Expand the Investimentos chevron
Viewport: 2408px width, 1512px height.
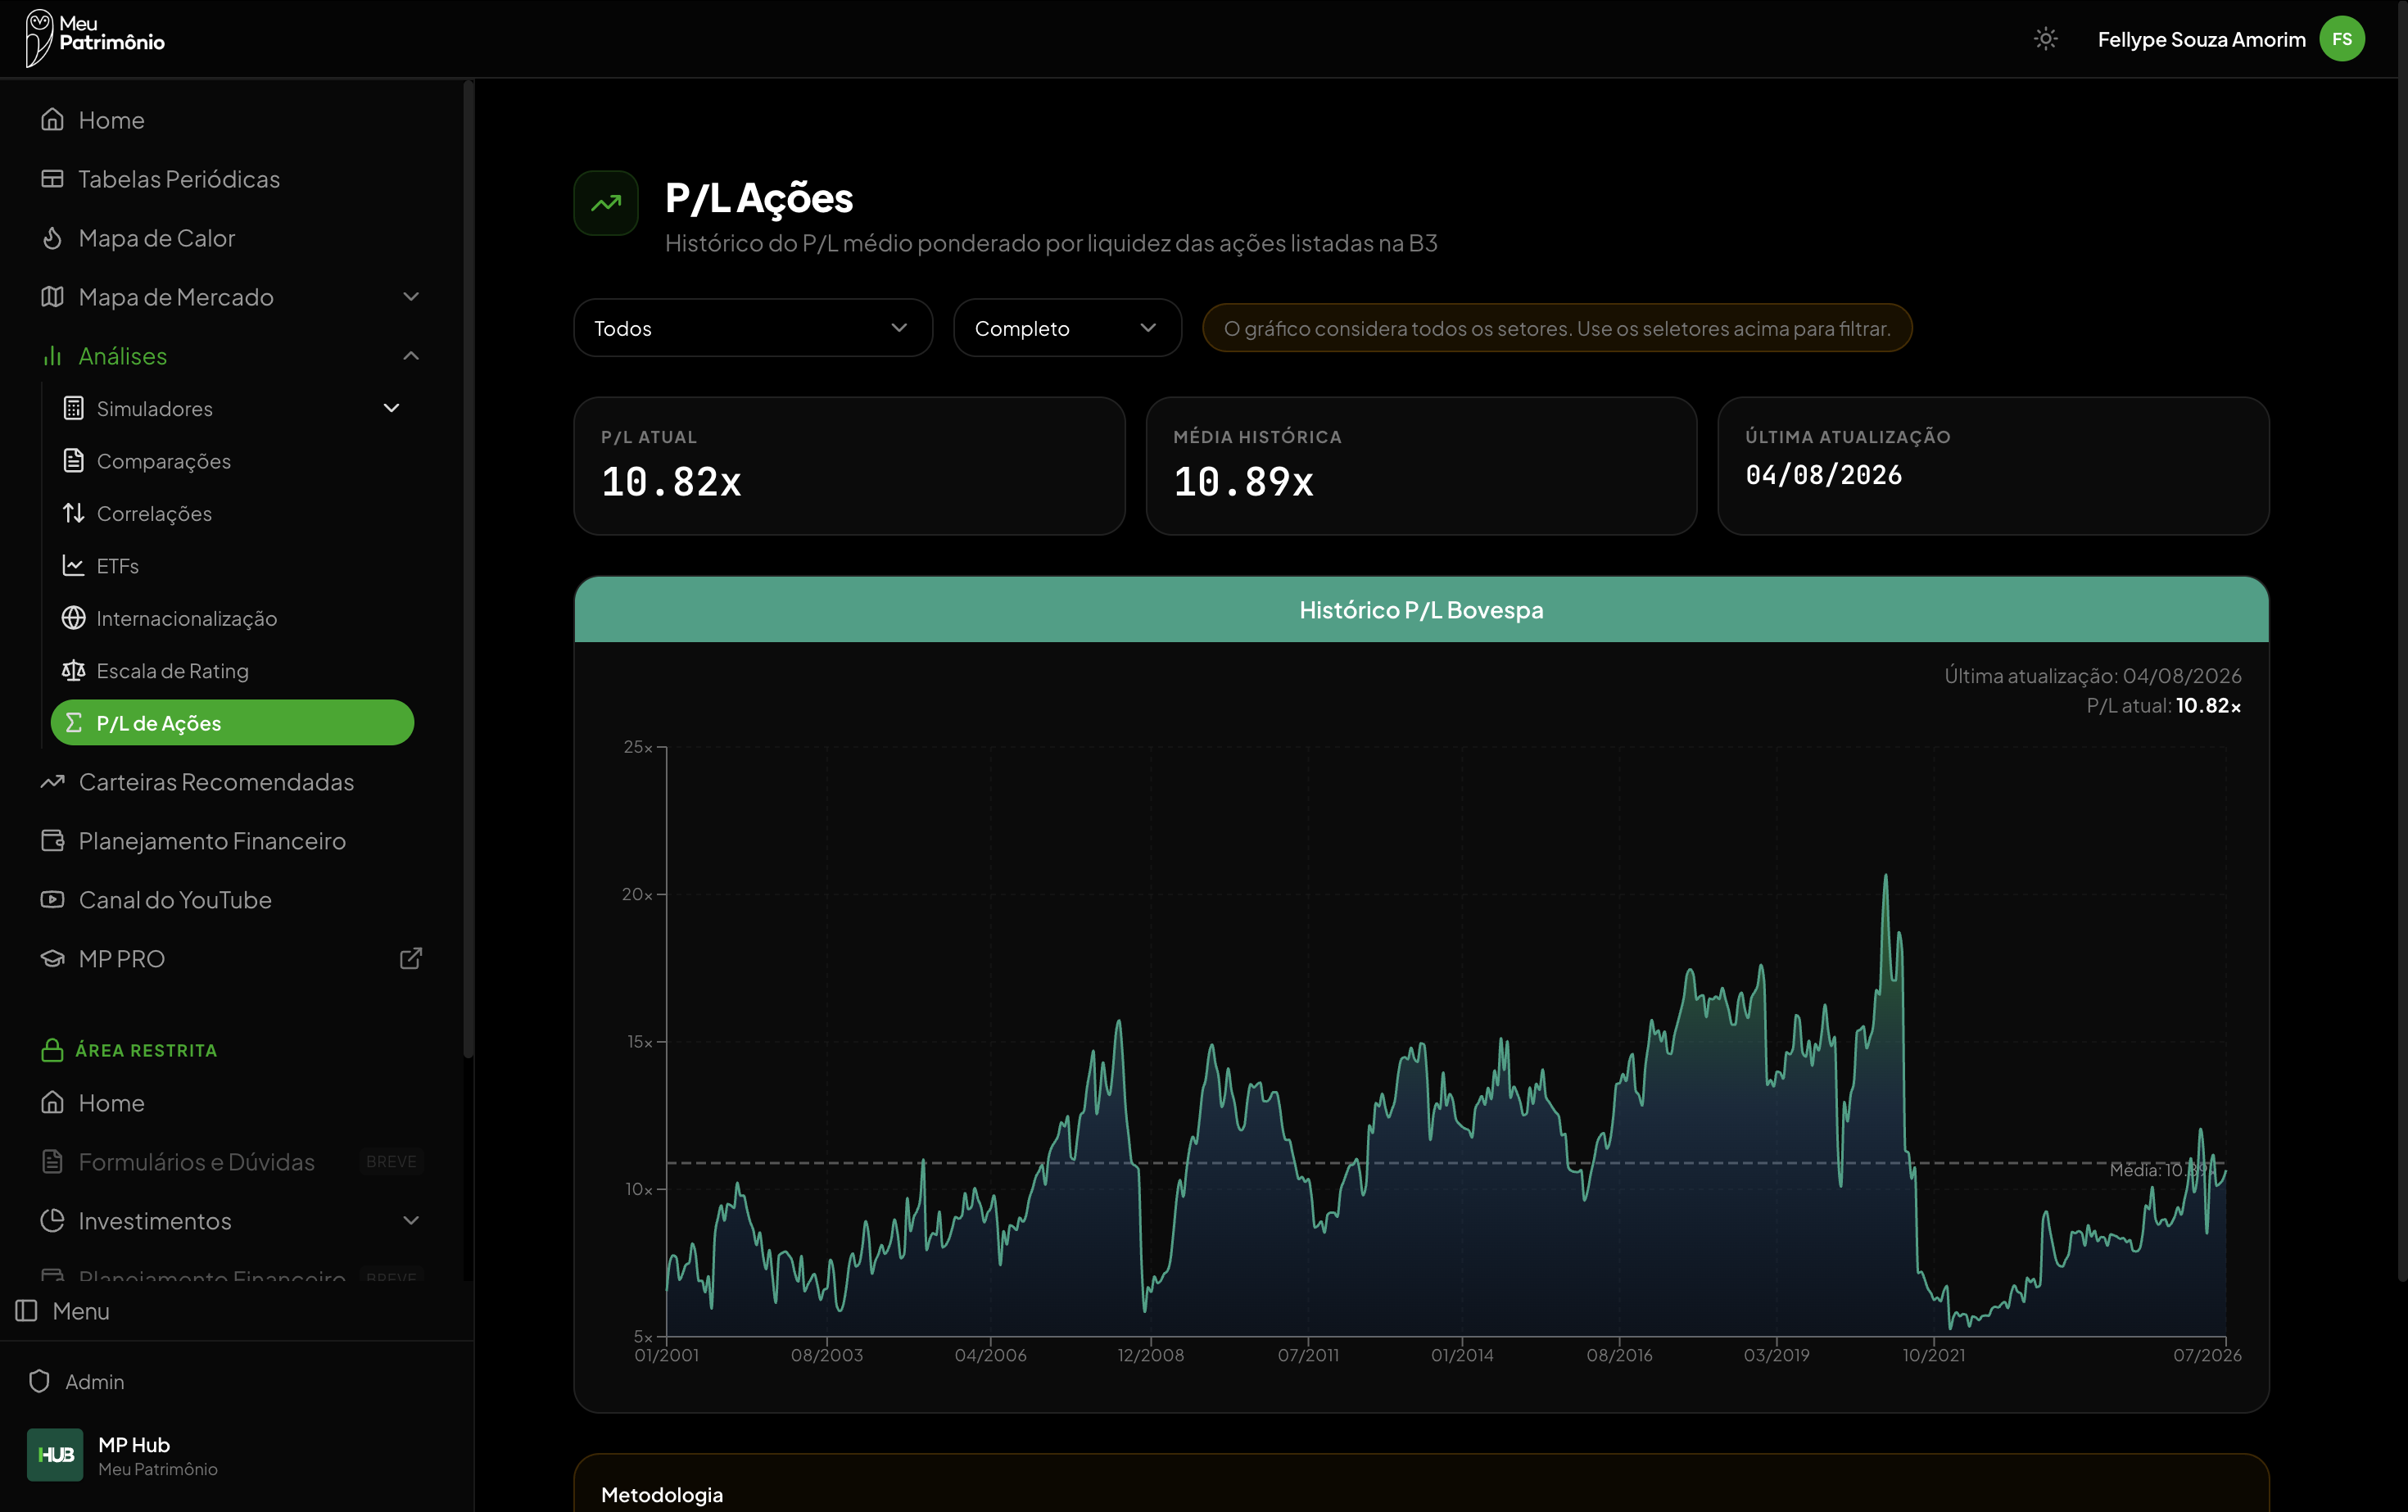click(411, 1221)
